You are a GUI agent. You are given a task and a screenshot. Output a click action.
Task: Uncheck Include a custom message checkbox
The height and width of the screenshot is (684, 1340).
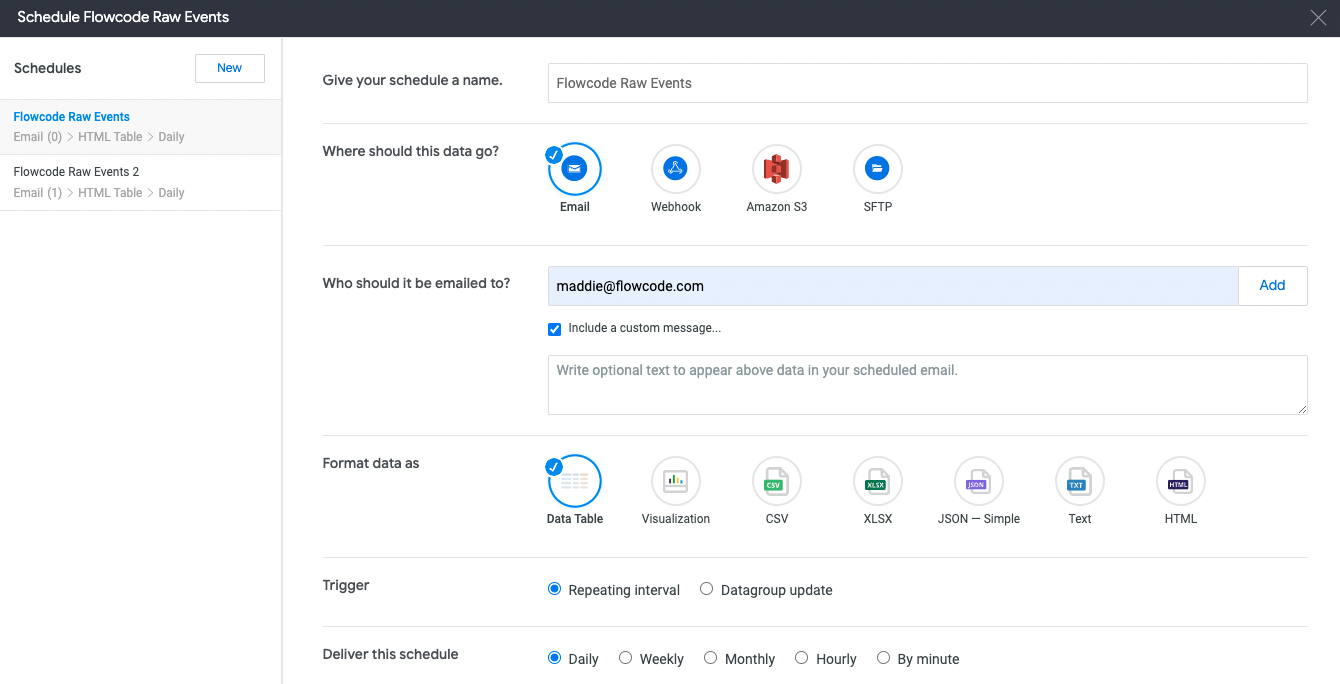click(555, 329)
